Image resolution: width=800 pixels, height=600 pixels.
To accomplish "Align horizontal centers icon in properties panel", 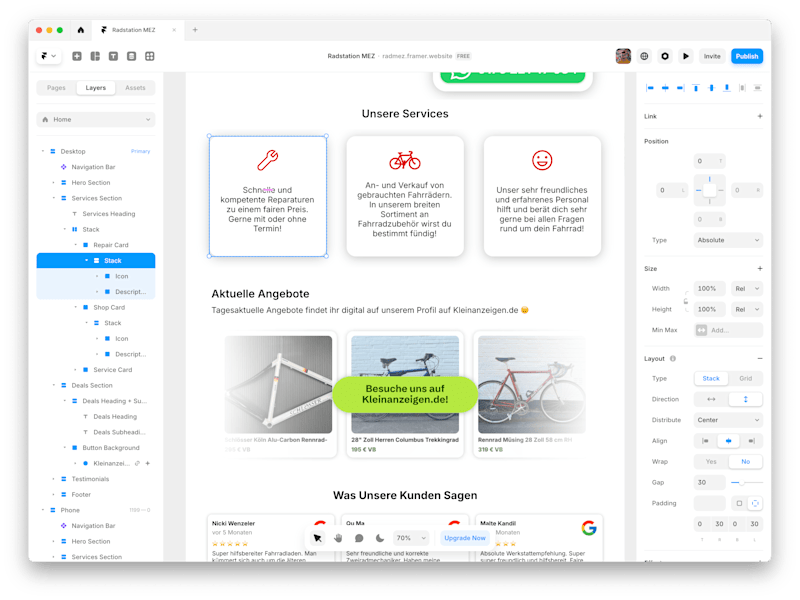I will (x=665, y=88).
